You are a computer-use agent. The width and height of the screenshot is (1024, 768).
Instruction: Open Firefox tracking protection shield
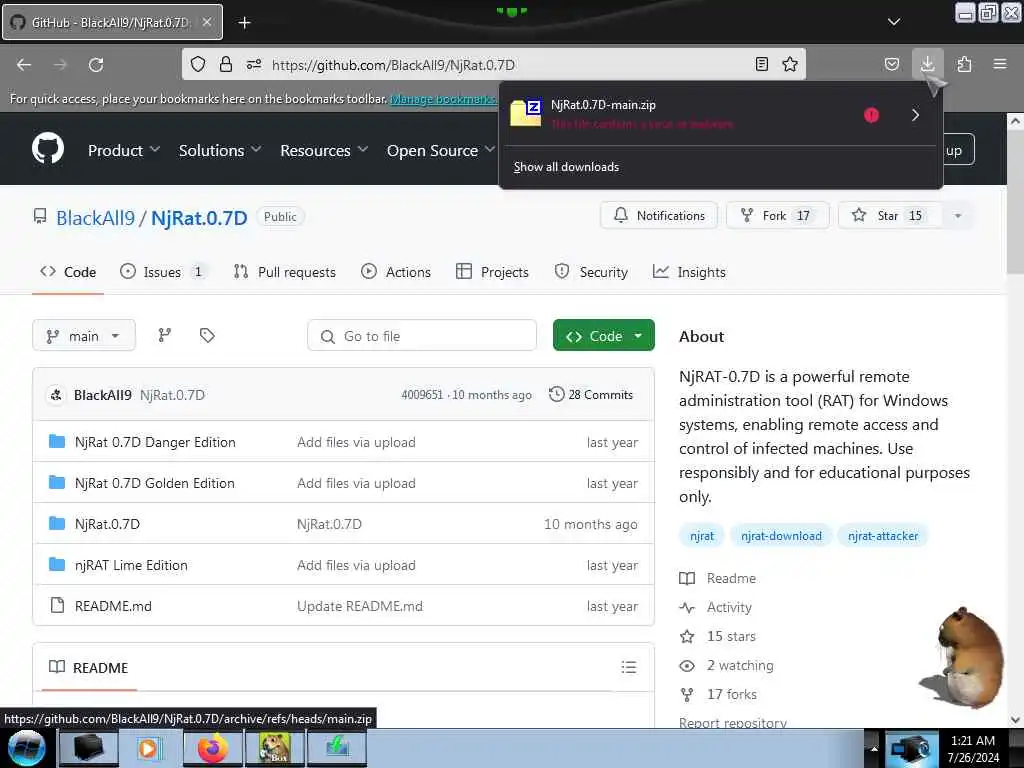point(198,64)
